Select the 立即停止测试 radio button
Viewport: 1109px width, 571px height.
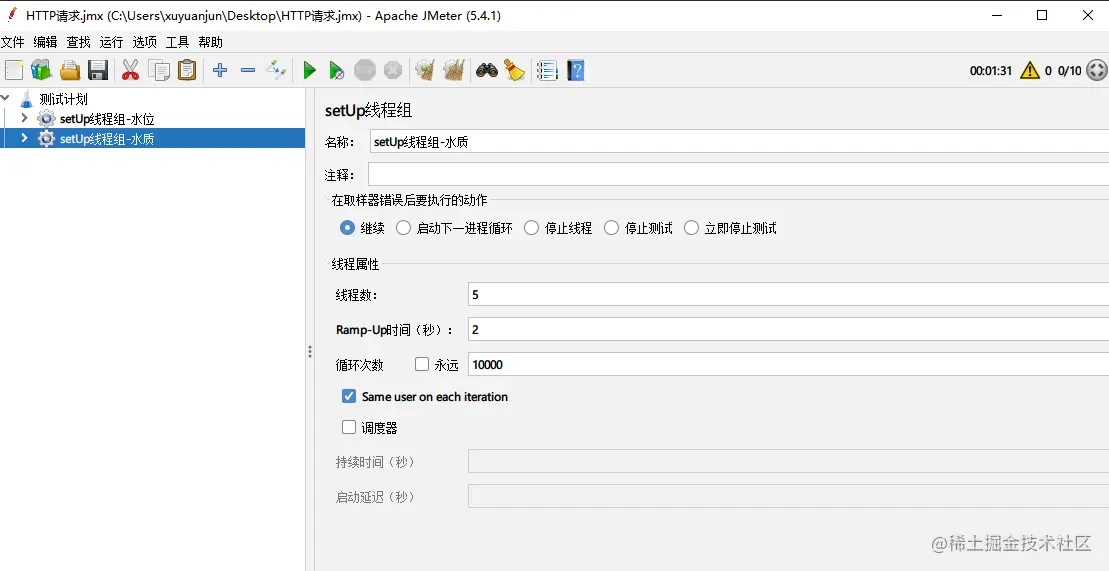pyautogui.click(x=691, y=228)
